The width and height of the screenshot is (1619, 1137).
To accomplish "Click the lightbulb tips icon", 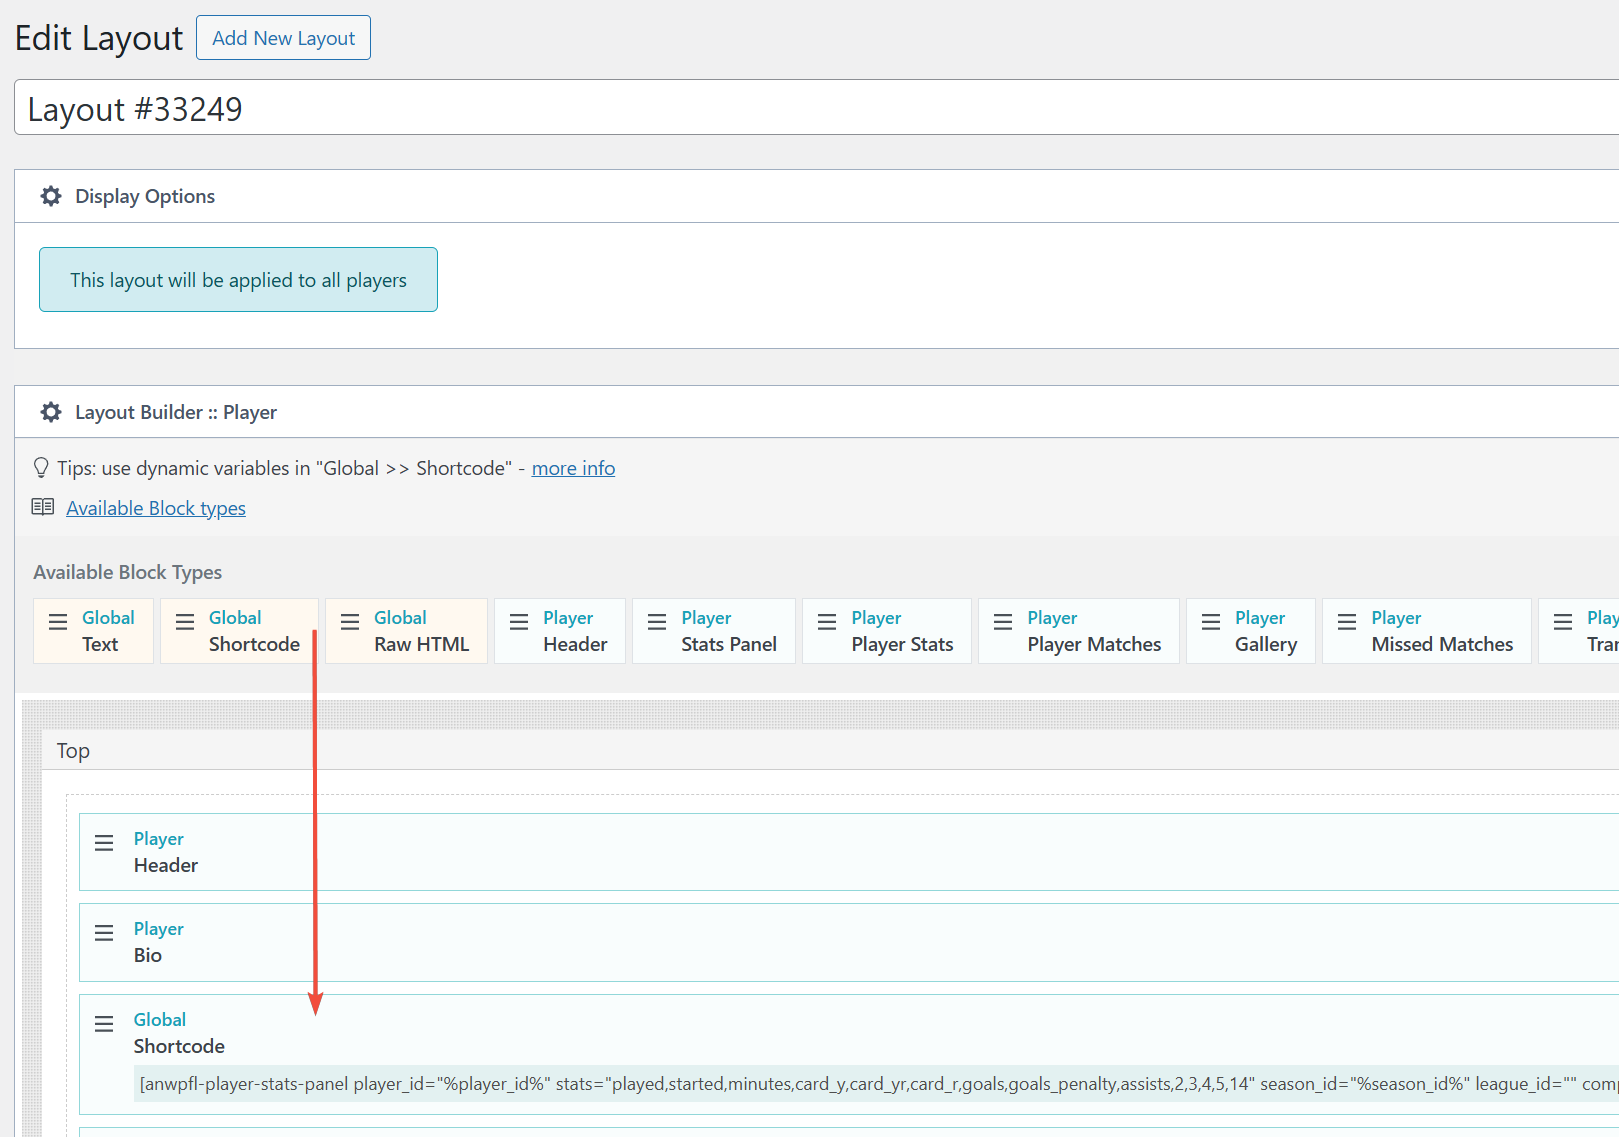I will click(41, 468).
